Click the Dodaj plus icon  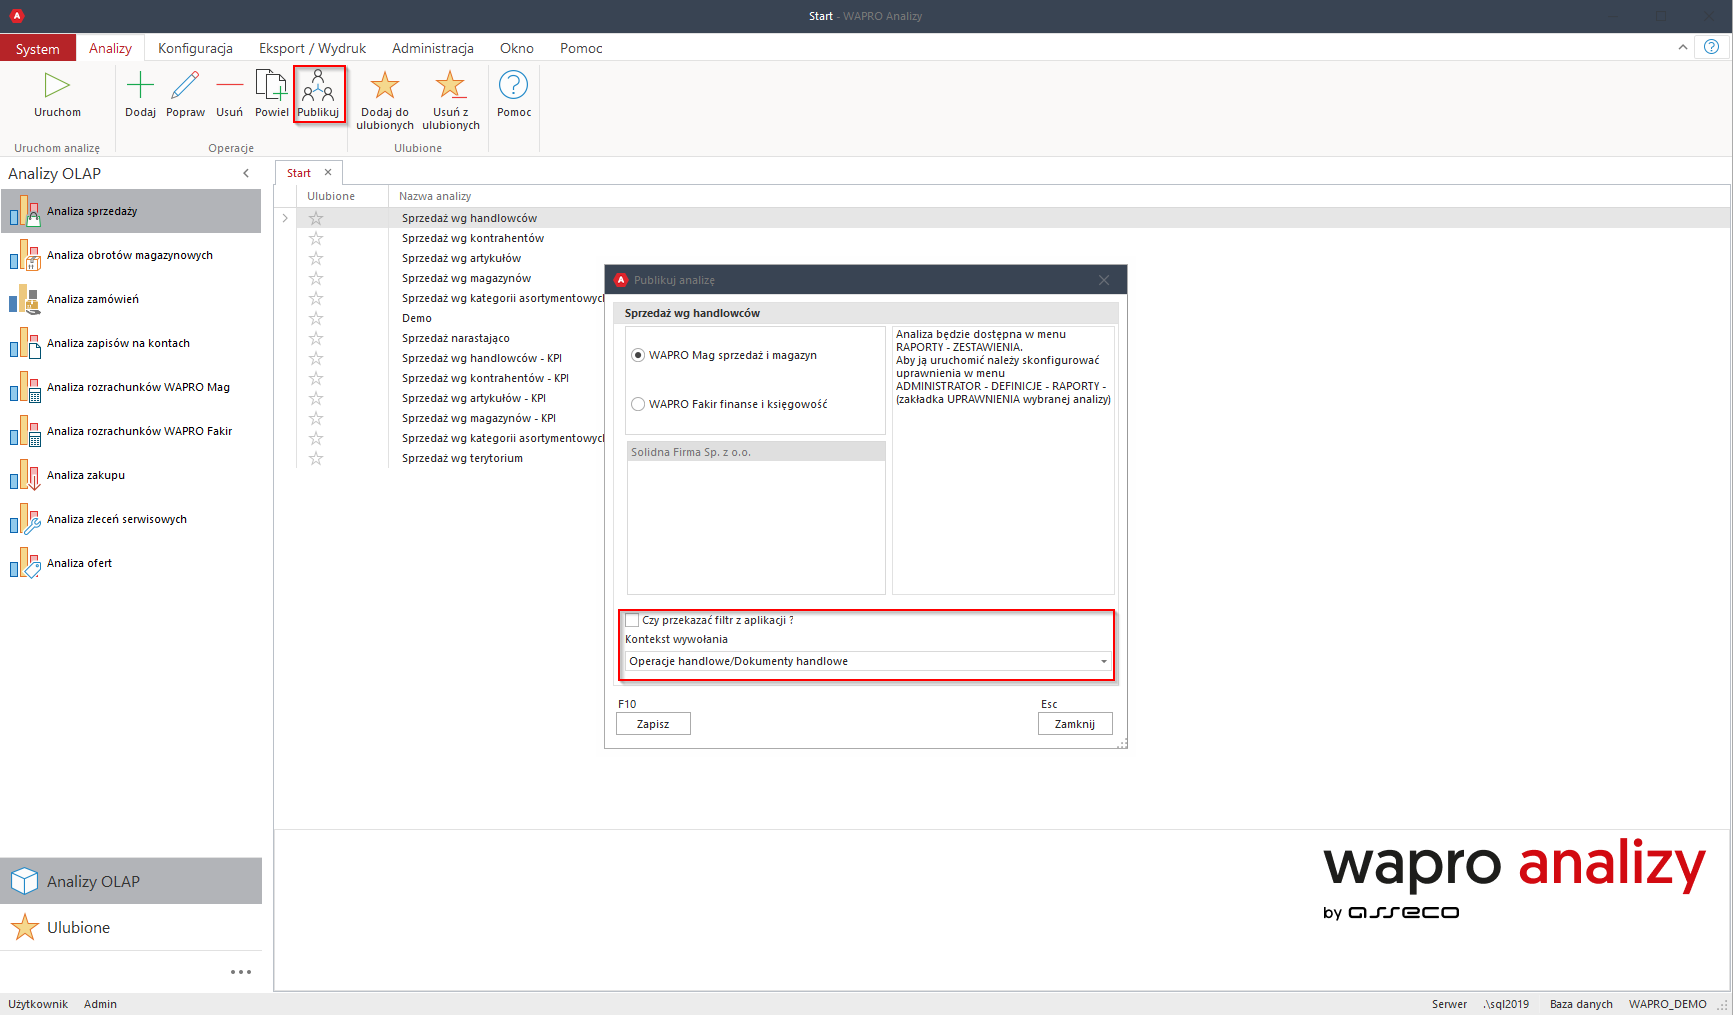click(x=140, y=86)
